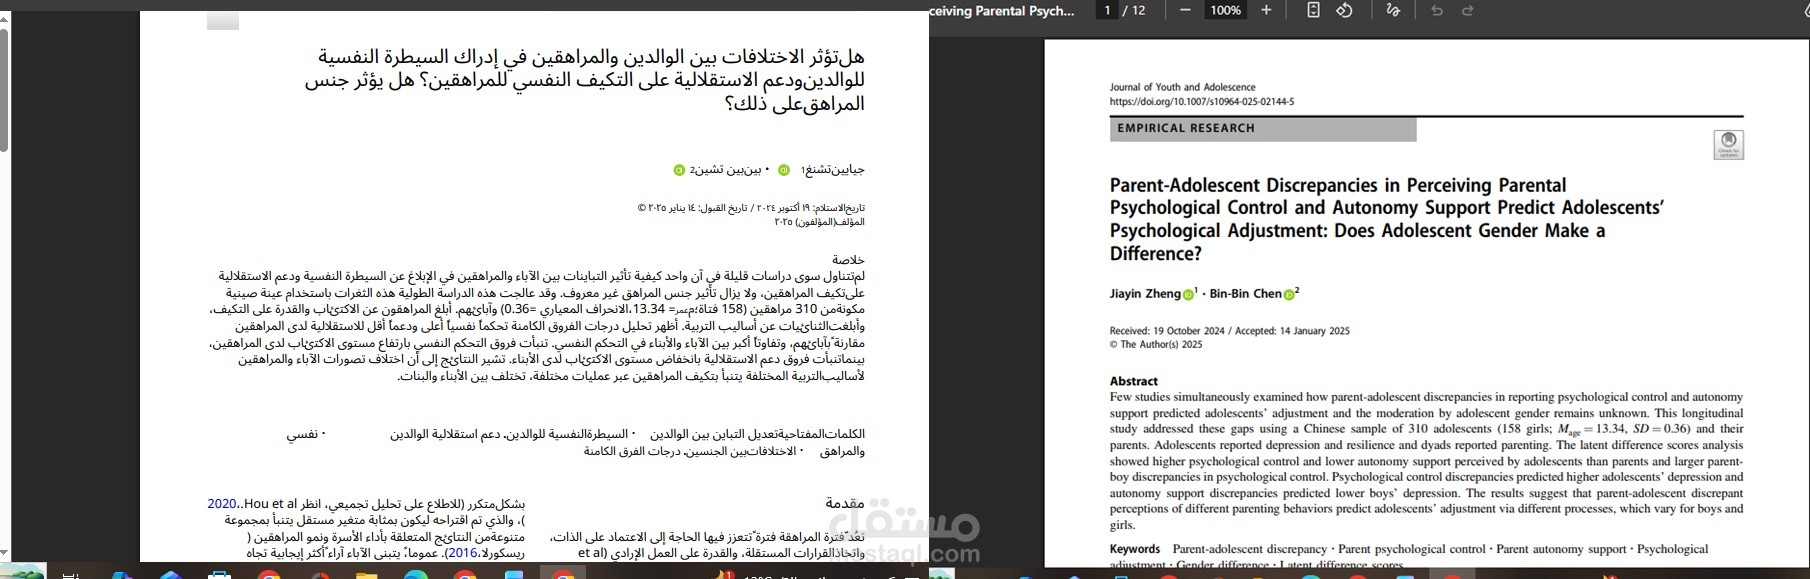Viewport: 1810px width, 579px height.
Task: Click the page number field showing 1
Action: 1106,10
